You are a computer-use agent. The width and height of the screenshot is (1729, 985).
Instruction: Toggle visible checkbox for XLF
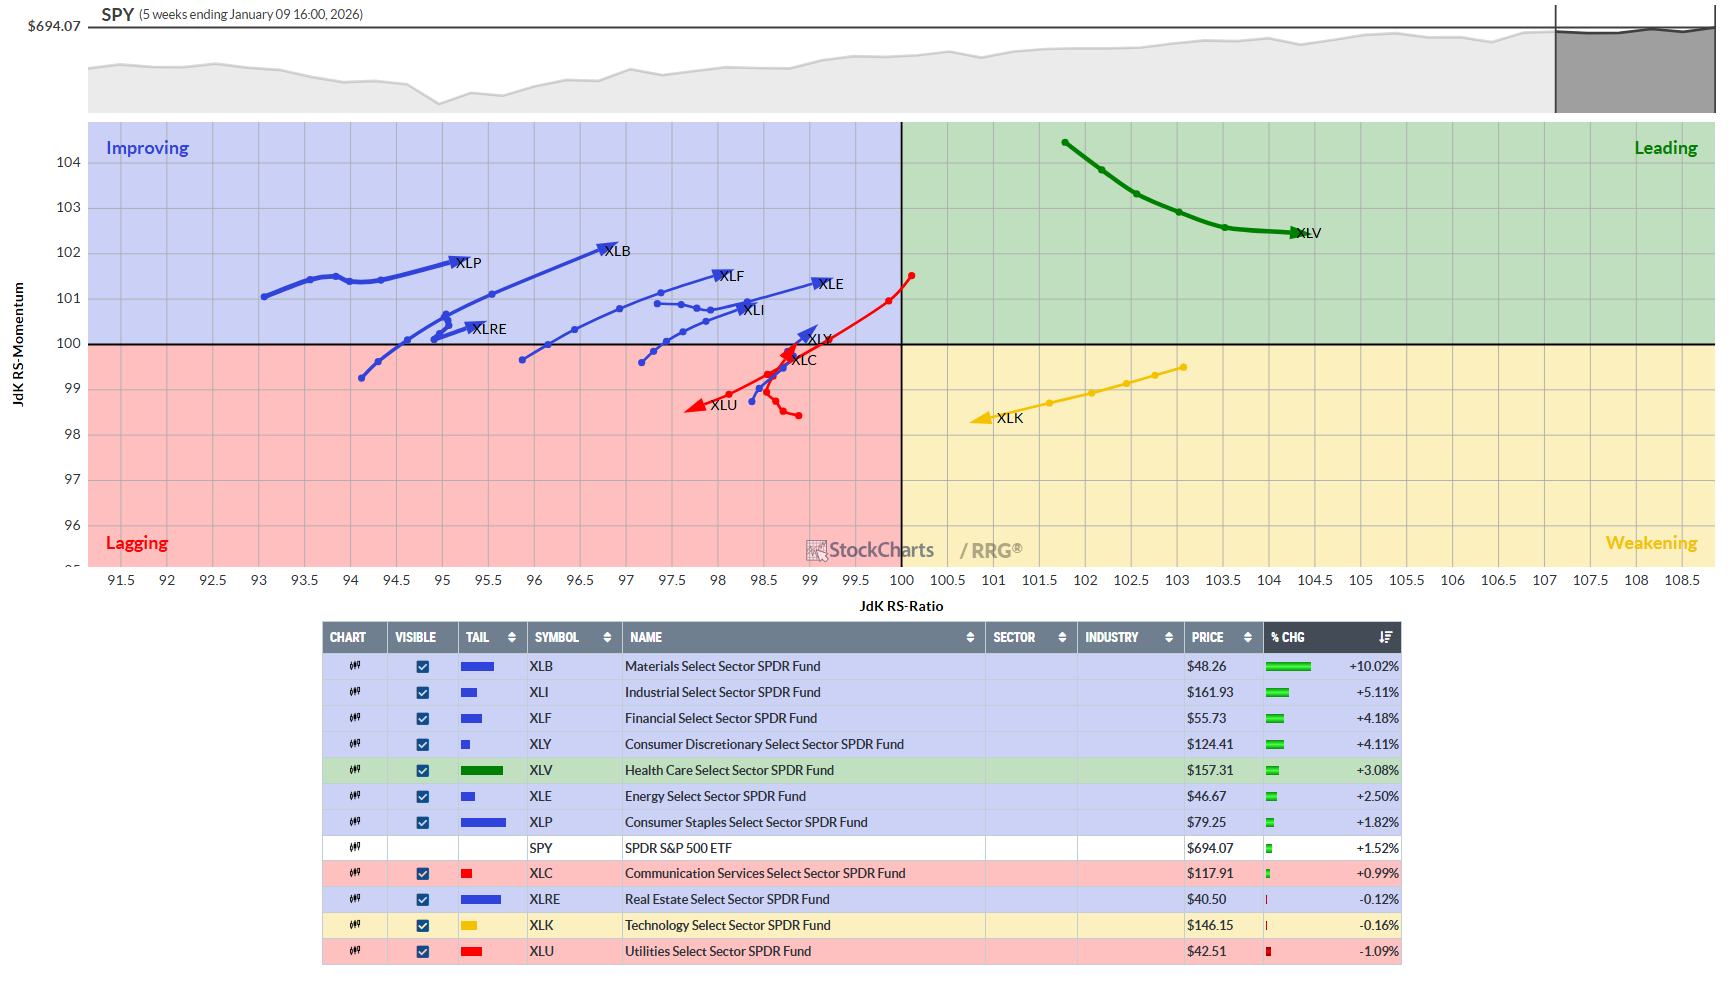tap(423, 719)
